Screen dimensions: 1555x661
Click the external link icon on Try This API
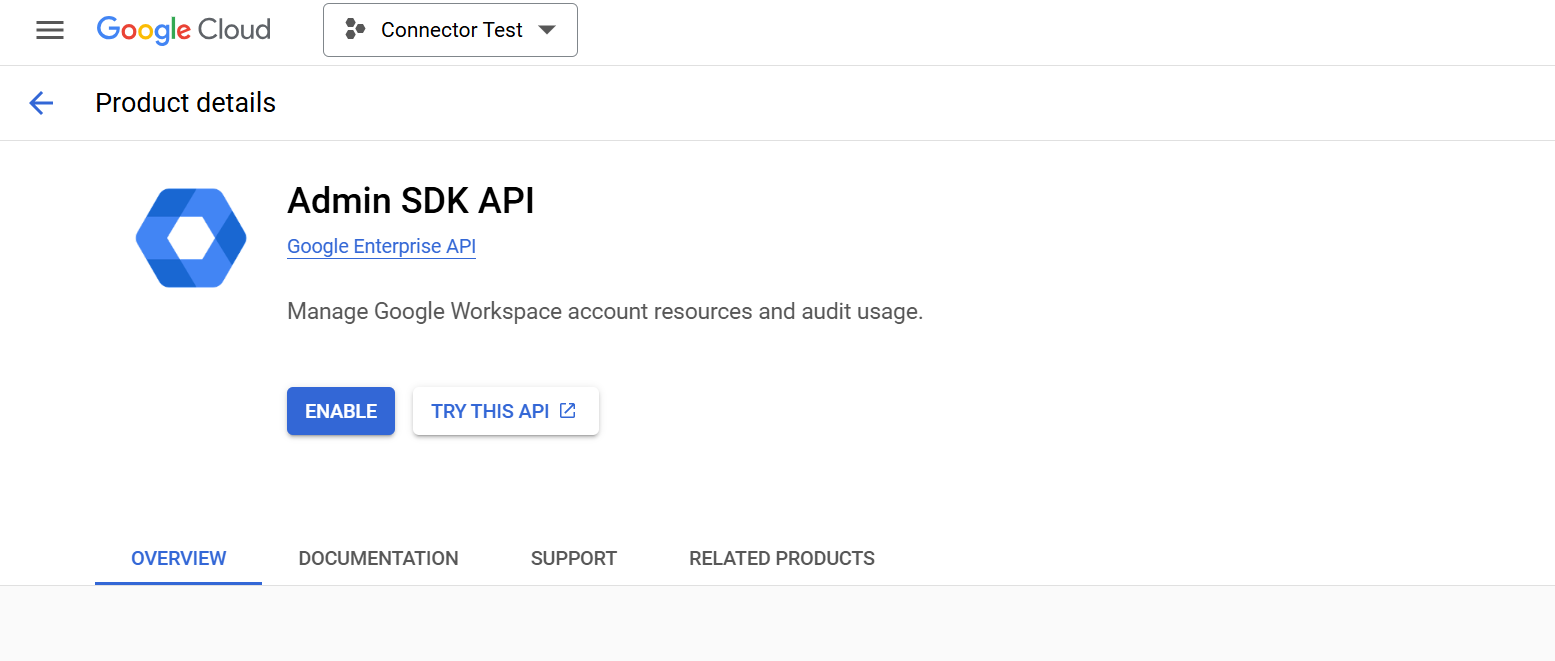click(x=568, y=410)
